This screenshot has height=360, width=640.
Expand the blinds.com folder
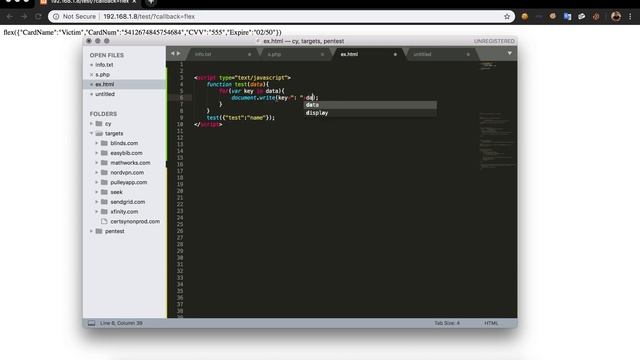click(x=97, y=143)
